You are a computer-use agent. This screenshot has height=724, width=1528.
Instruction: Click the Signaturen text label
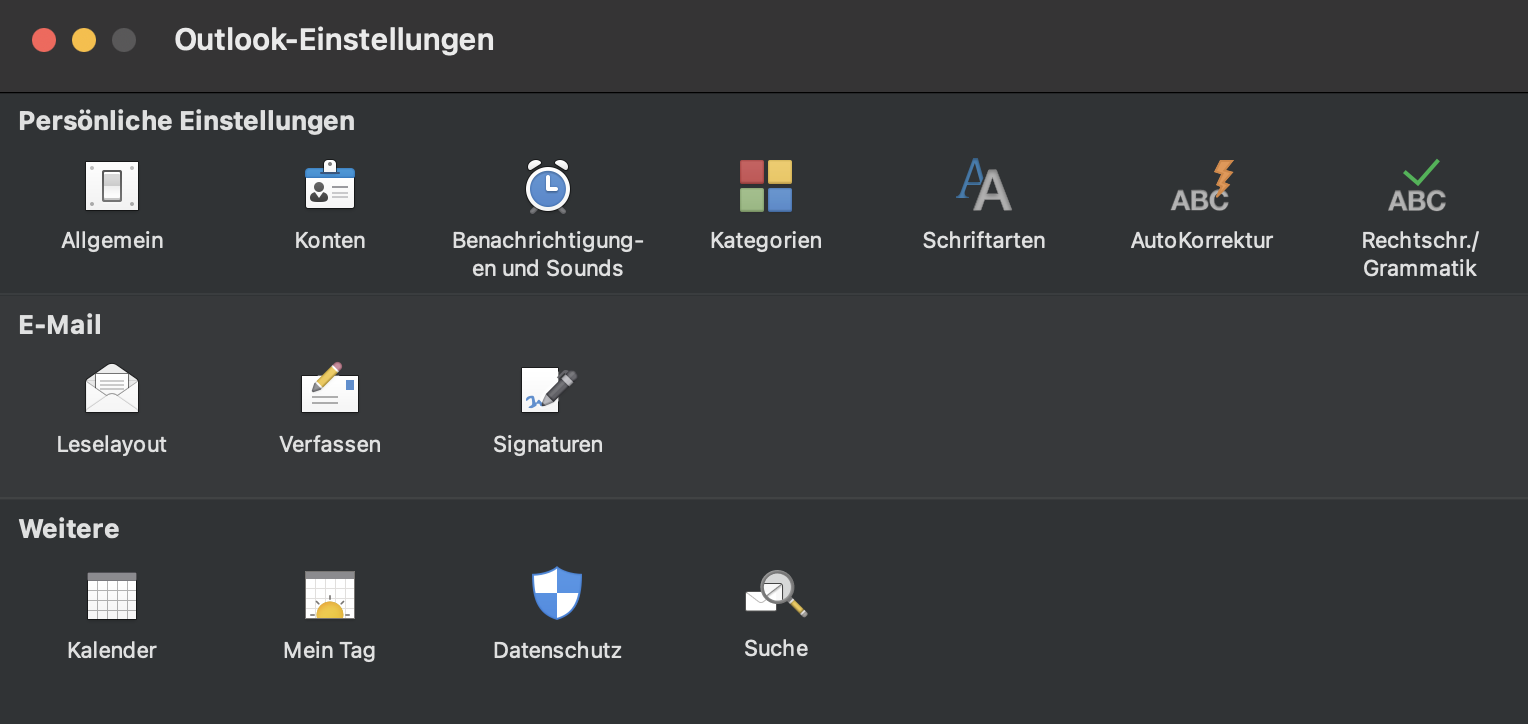click(548, 444)
